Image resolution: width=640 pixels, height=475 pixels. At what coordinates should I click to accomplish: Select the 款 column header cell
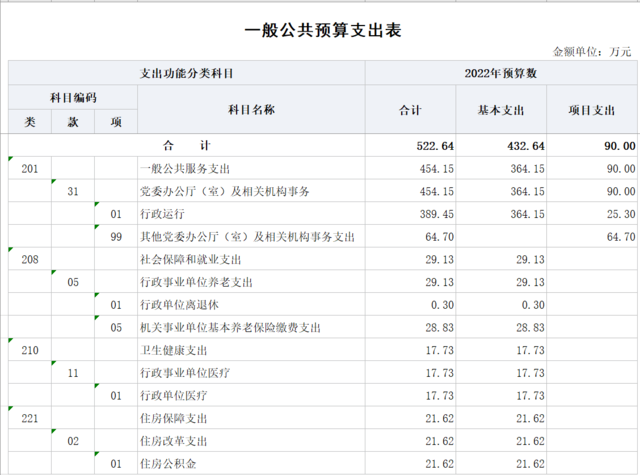point(73,121)
